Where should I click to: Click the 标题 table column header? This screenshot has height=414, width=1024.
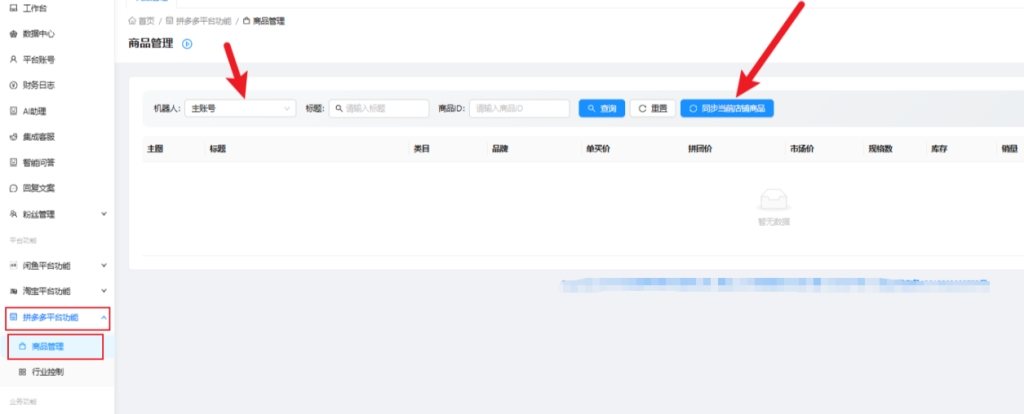217,149
